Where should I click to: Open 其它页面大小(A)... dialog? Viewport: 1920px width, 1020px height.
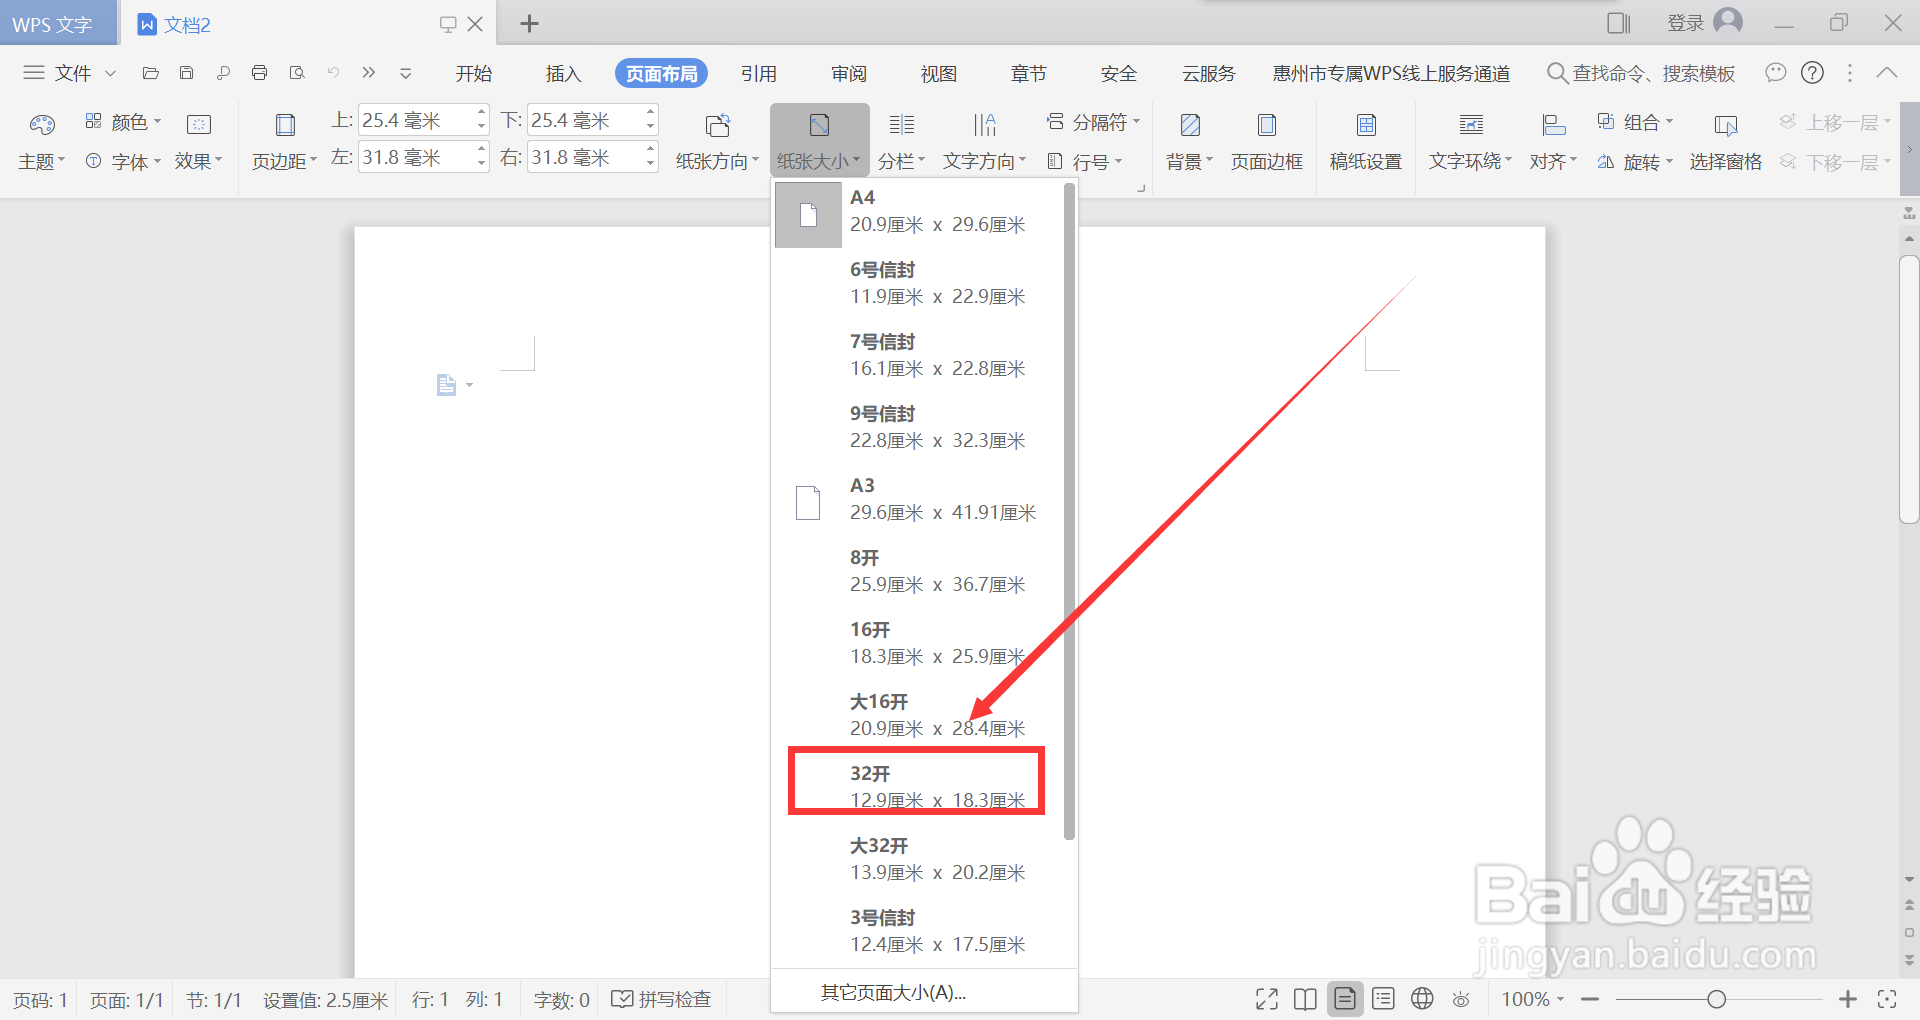893,993
